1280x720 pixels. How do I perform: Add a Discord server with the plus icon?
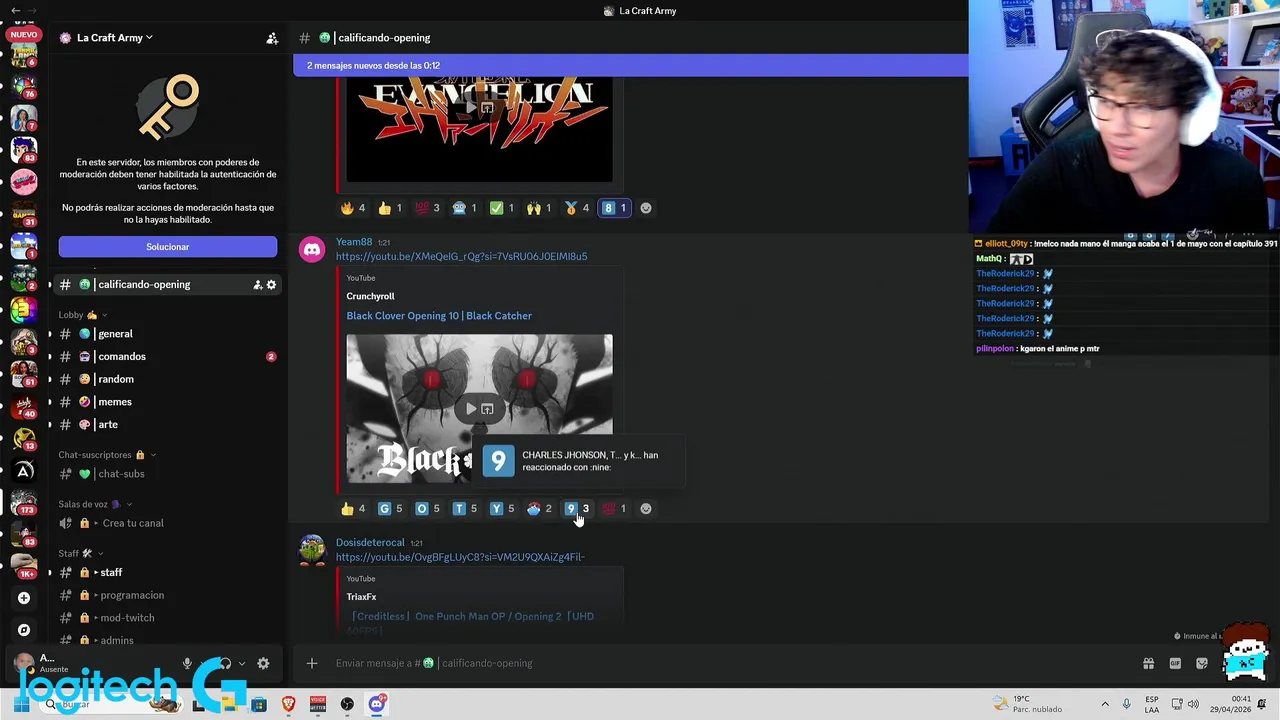[24, 598]
